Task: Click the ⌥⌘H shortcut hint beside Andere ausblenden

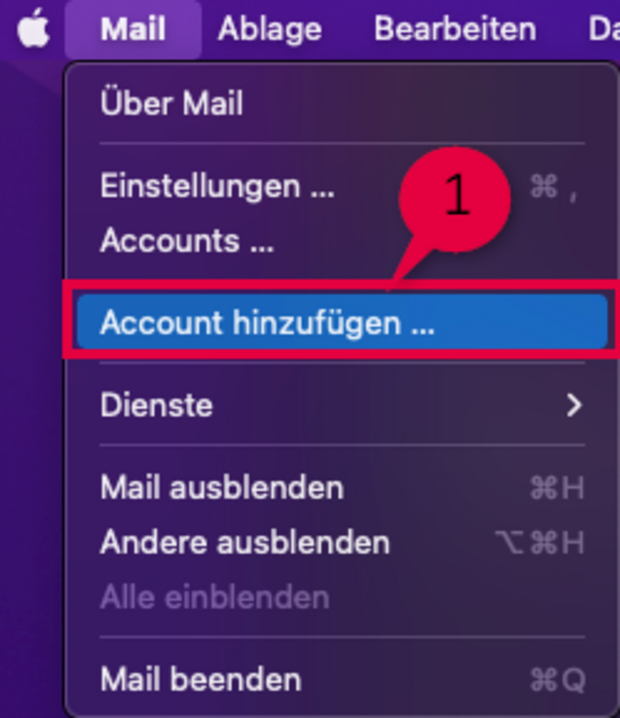Action: (x=539, y=543)
